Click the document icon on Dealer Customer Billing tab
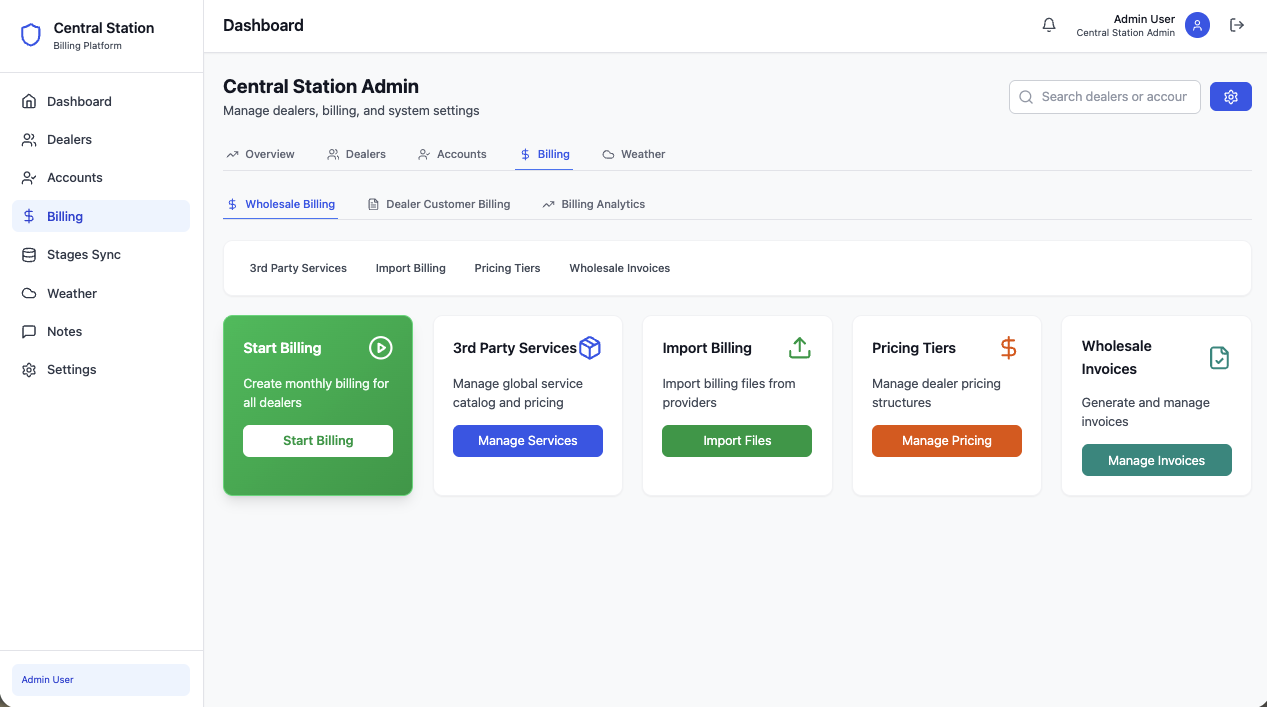The width and height of the screenshot is (1267, 707). (373, 204)
